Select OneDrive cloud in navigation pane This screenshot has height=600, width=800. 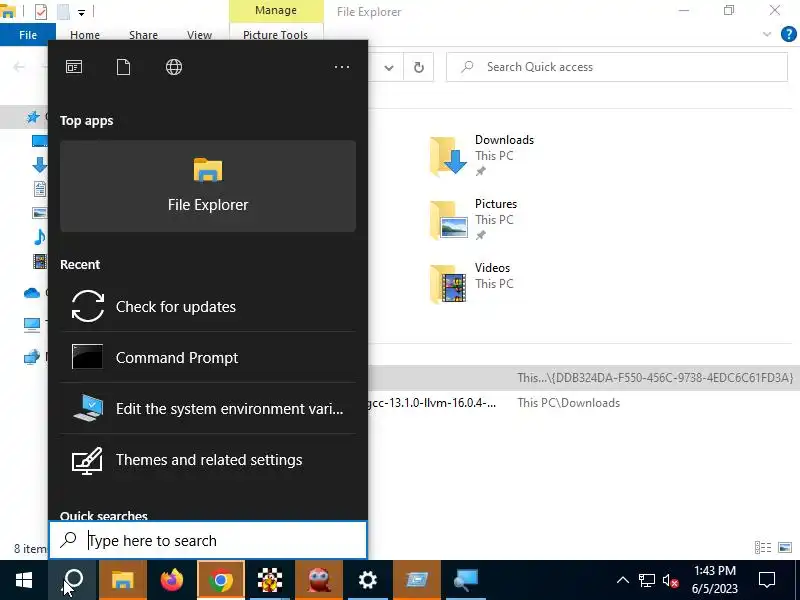click(x=32, y=293)
